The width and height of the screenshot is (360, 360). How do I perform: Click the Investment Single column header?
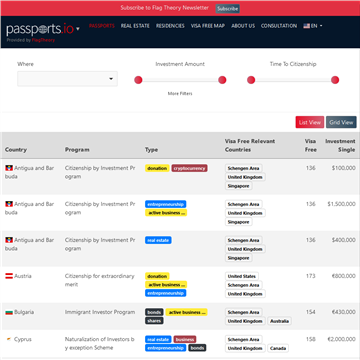point(340,145)
